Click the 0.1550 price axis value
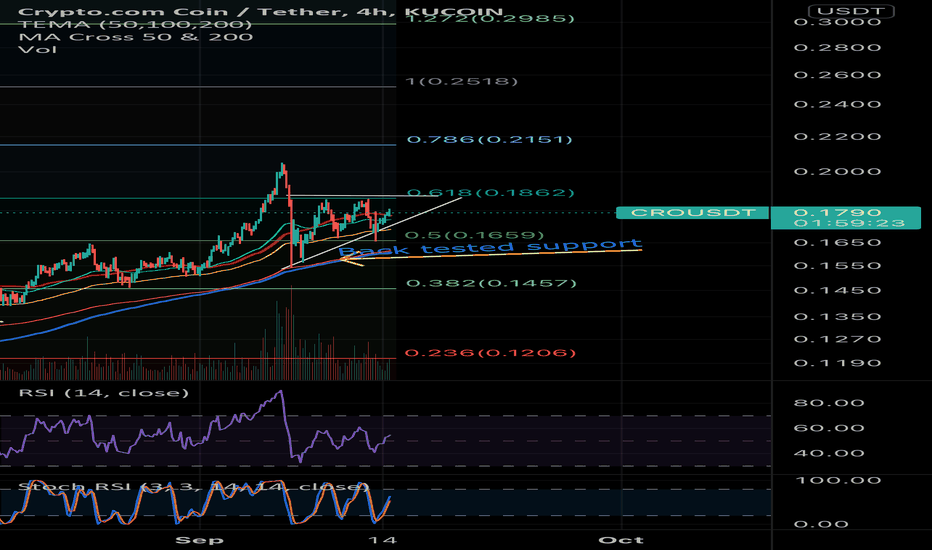The width and height of the screenshot is (932, 550). point(837,266)
